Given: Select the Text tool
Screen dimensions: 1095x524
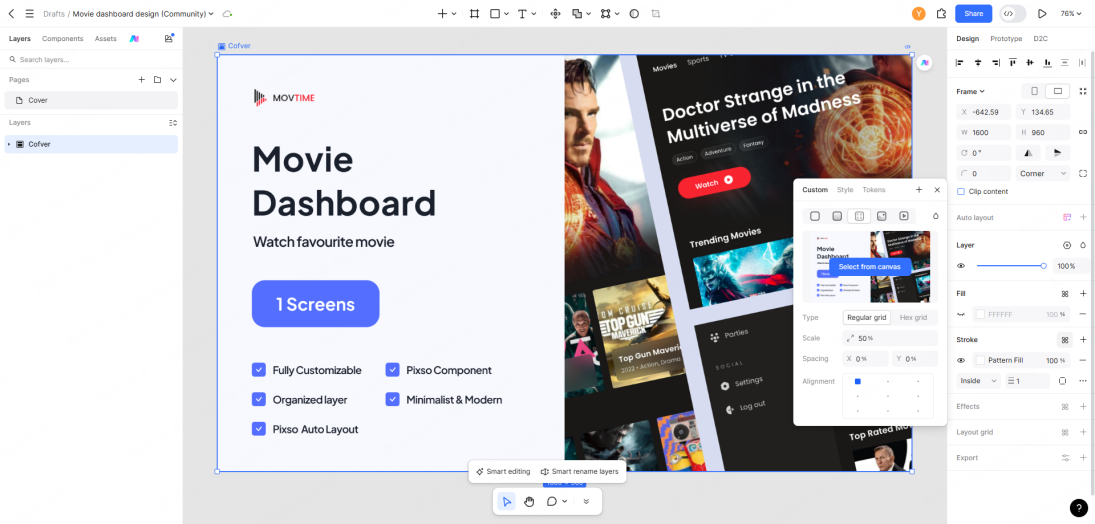Looking at the screenshot, I should (522, 13).
